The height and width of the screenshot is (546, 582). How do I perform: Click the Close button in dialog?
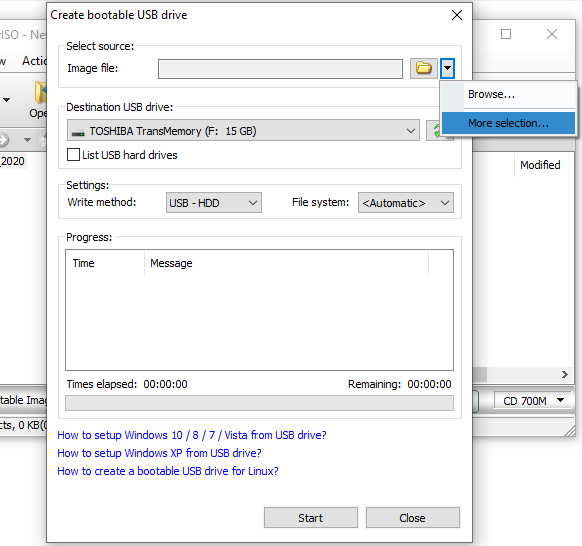(x=413, y=517)
